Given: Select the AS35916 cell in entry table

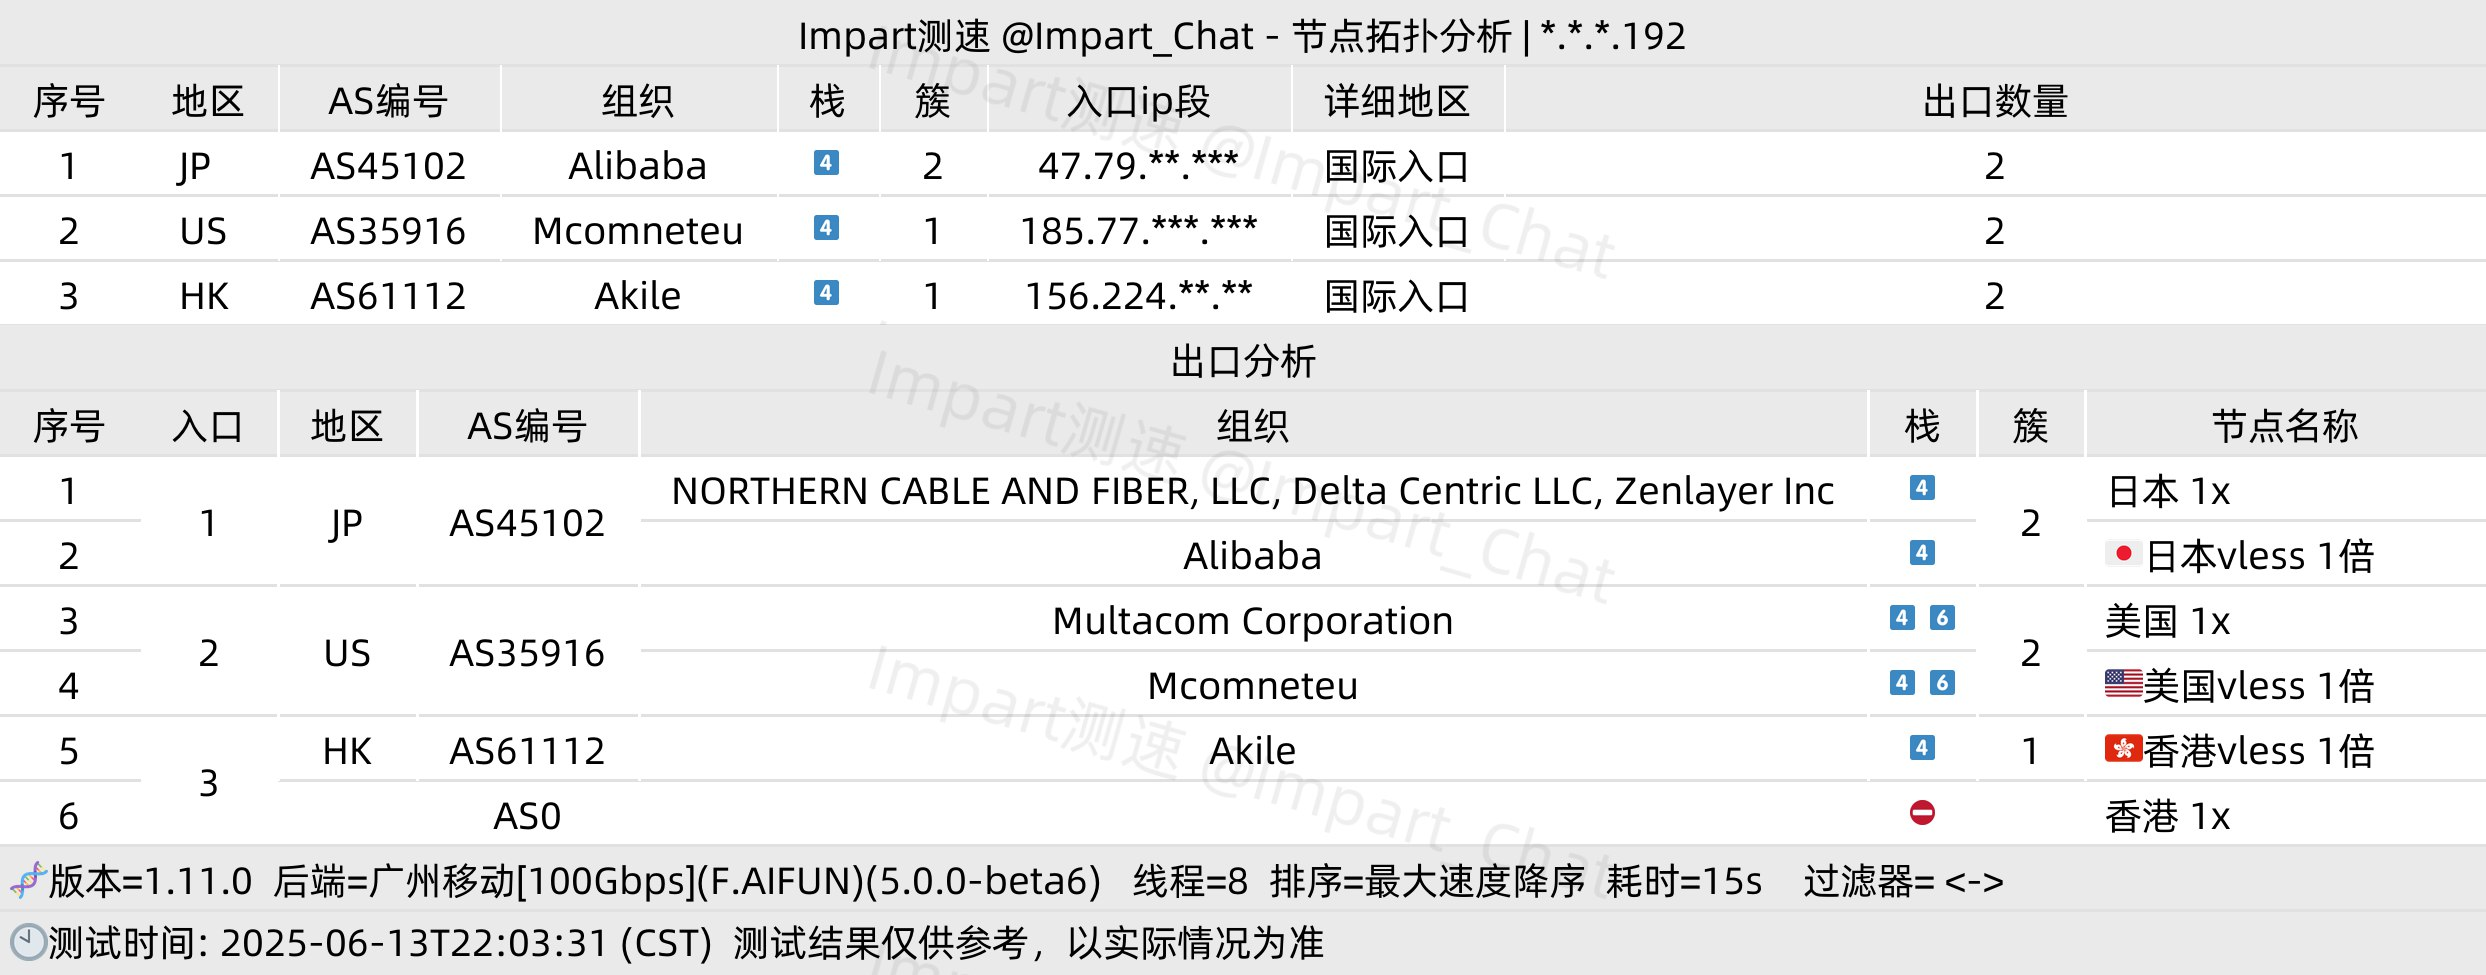Looking at the screenshot, I should (388, 231).
